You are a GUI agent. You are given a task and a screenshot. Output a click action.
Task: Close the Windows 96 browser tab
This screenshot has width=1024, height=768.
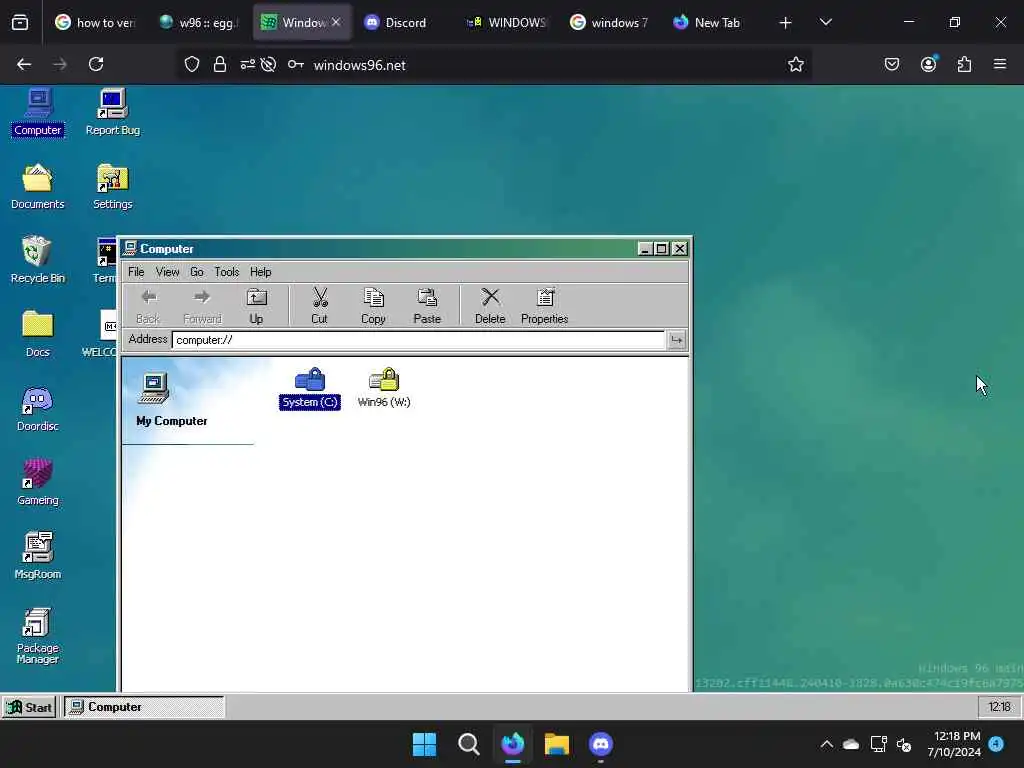(336, 22)
